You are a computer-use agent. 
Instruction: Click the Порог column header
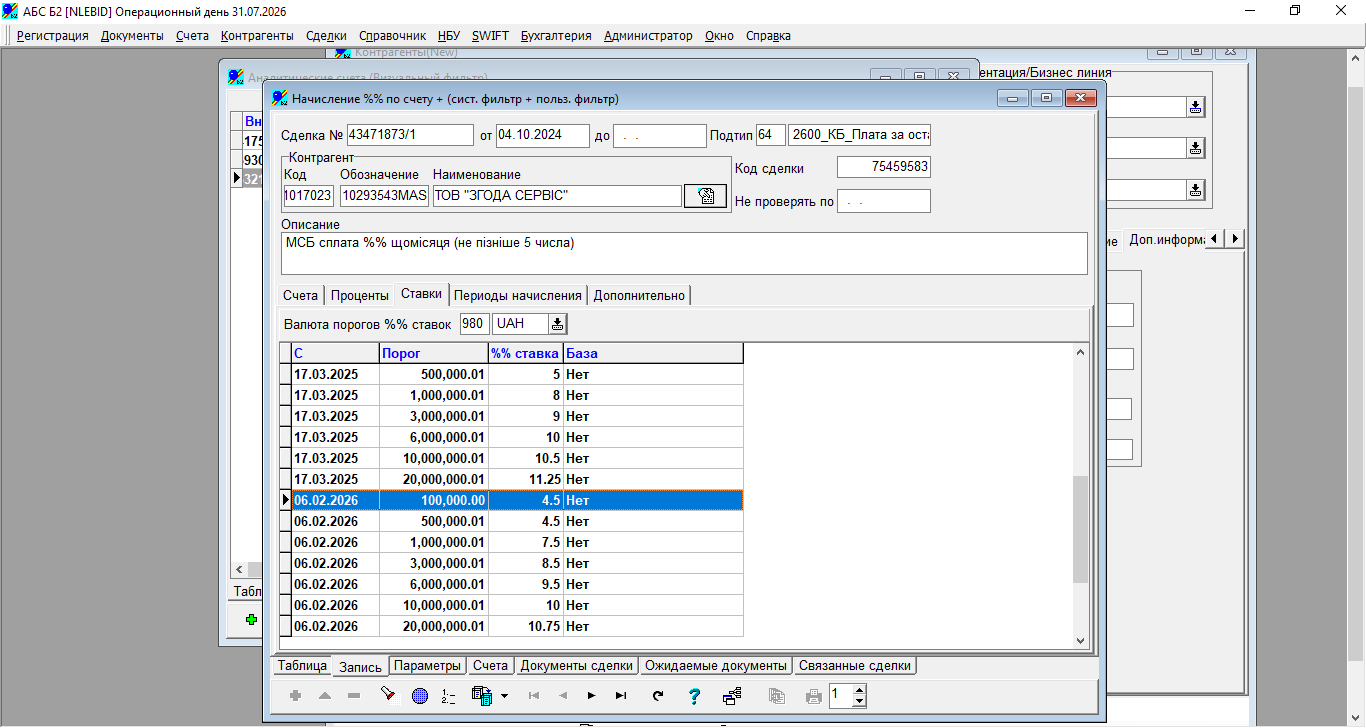tap(434, 353)
